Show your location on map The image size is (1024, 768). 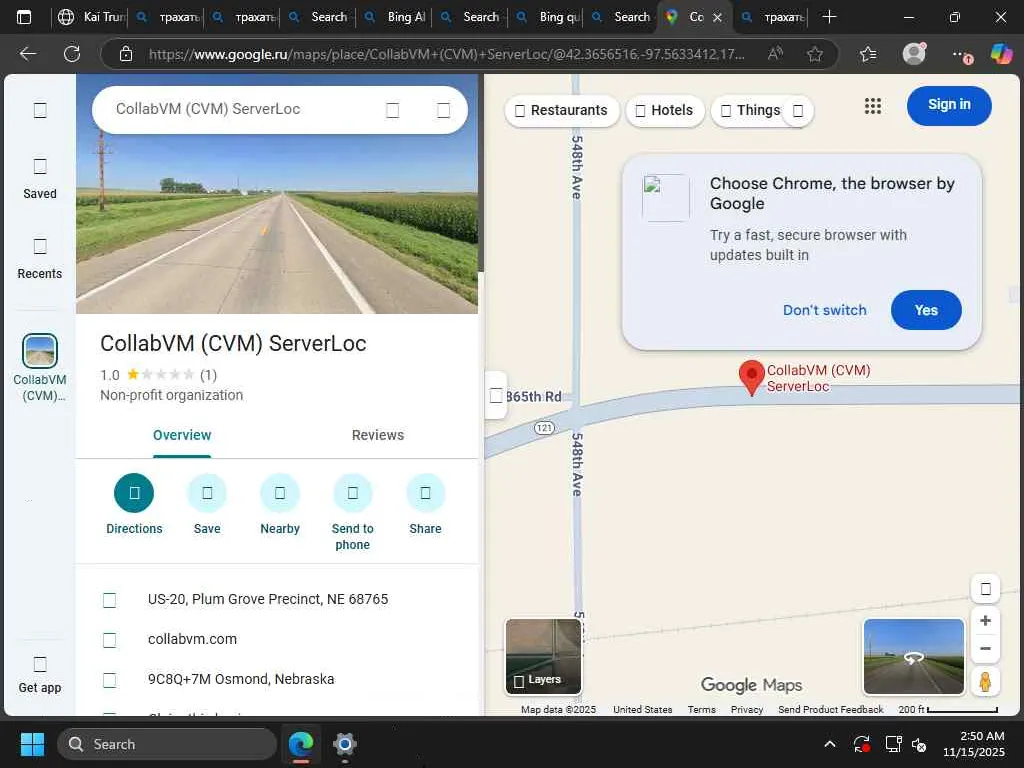point(985,589)
